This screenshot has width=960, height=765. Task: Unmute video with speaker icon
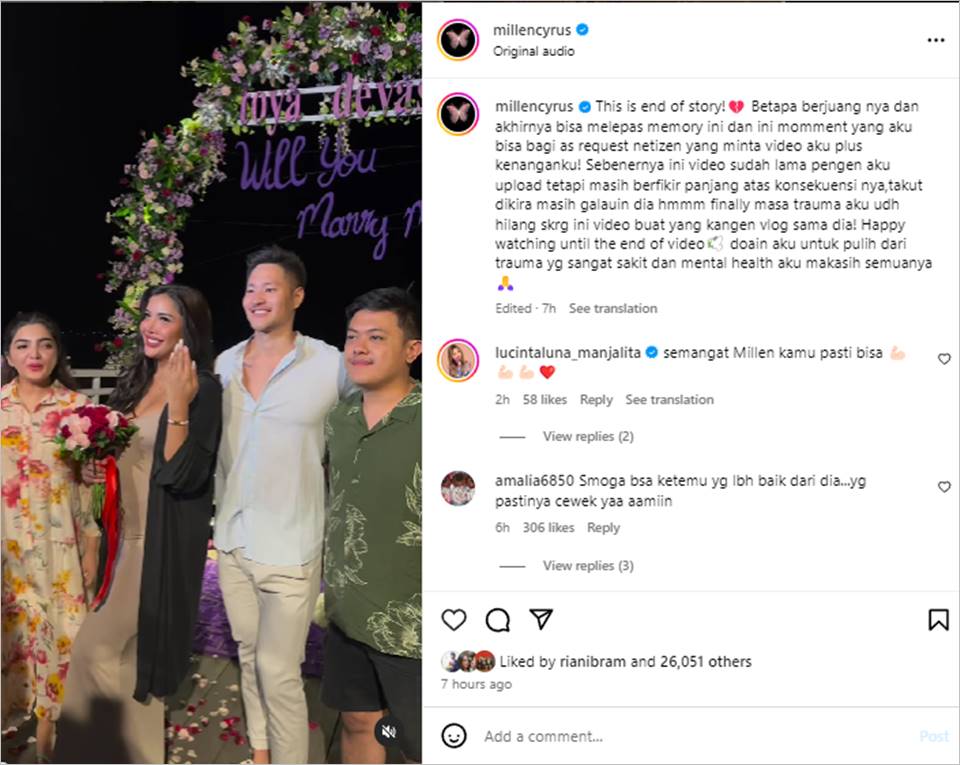(x=389, y=731)
